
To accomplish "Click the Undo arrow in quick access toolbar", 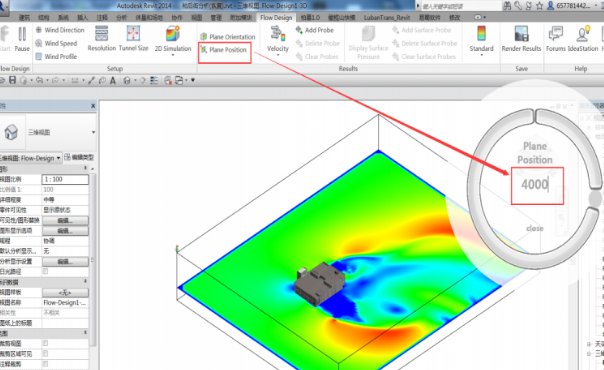I will [39, 80].
